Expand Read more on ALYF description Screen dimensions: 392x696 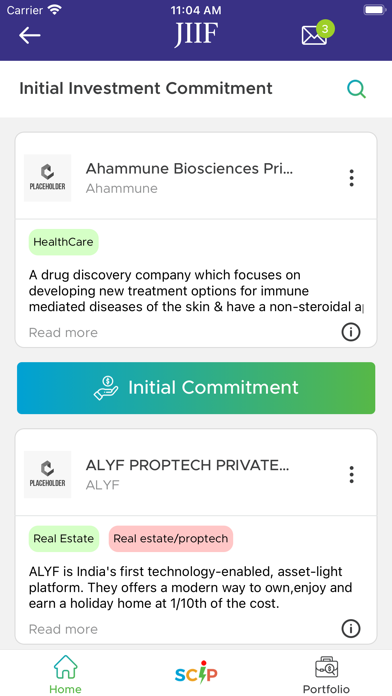tap(63, 629)
